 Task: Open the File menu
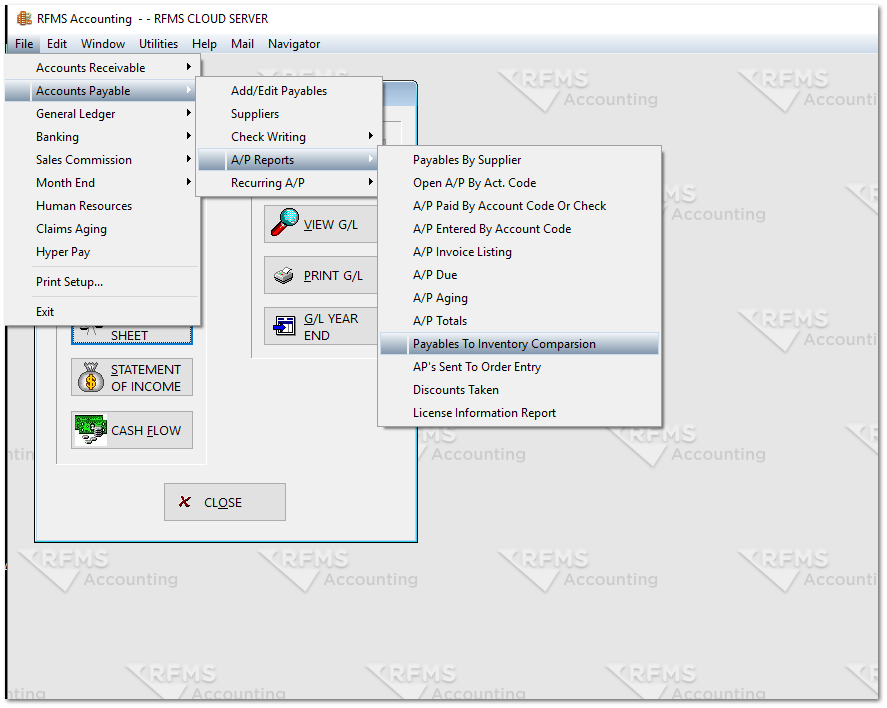pos(24,44)
